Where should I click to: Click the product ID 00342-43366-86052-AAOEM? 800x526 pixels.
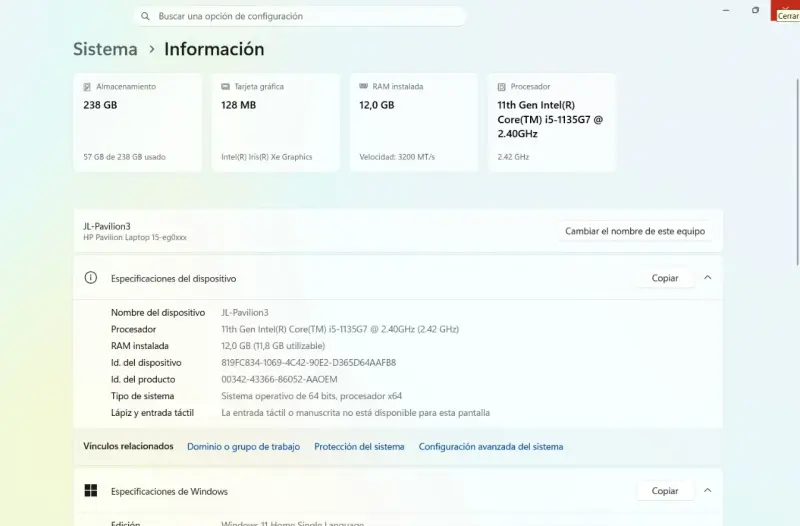point(279,379)
